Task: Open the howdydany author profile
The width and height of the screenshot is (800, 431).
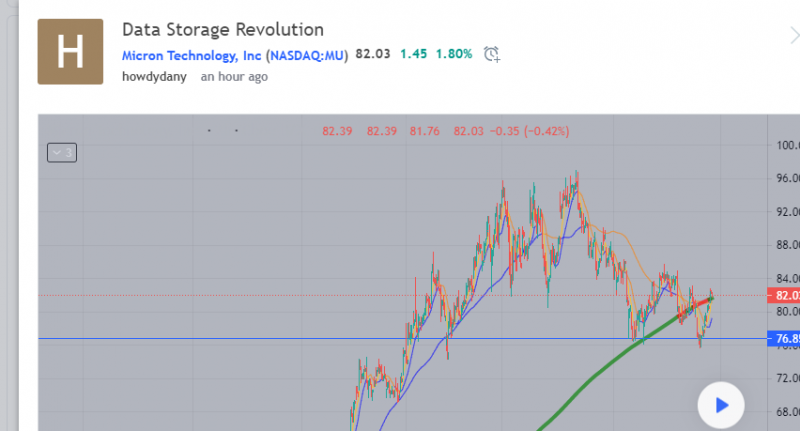Action: pyautogui.click(x=155, y=76)
